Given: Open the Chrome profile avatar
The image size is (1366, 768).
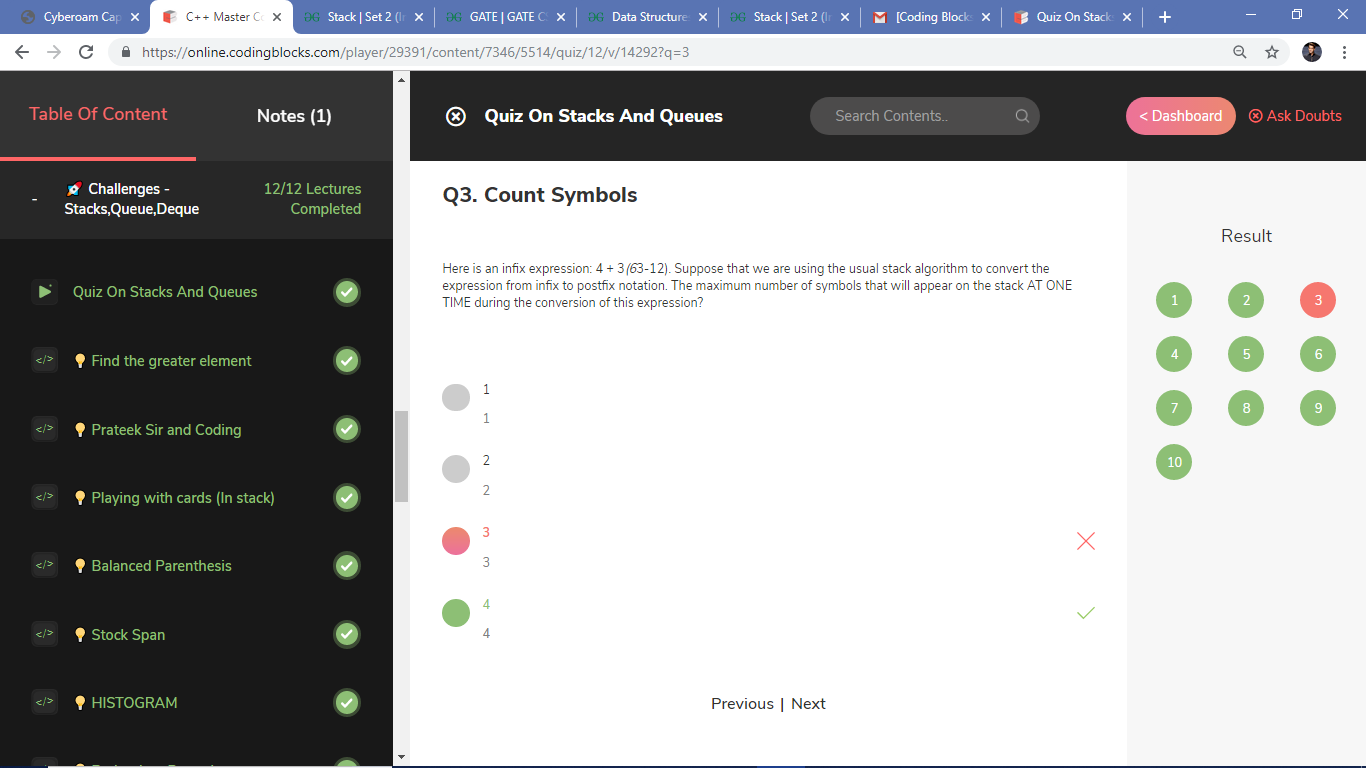Looking at the screenshot, I should click(x=1312, y=52).
